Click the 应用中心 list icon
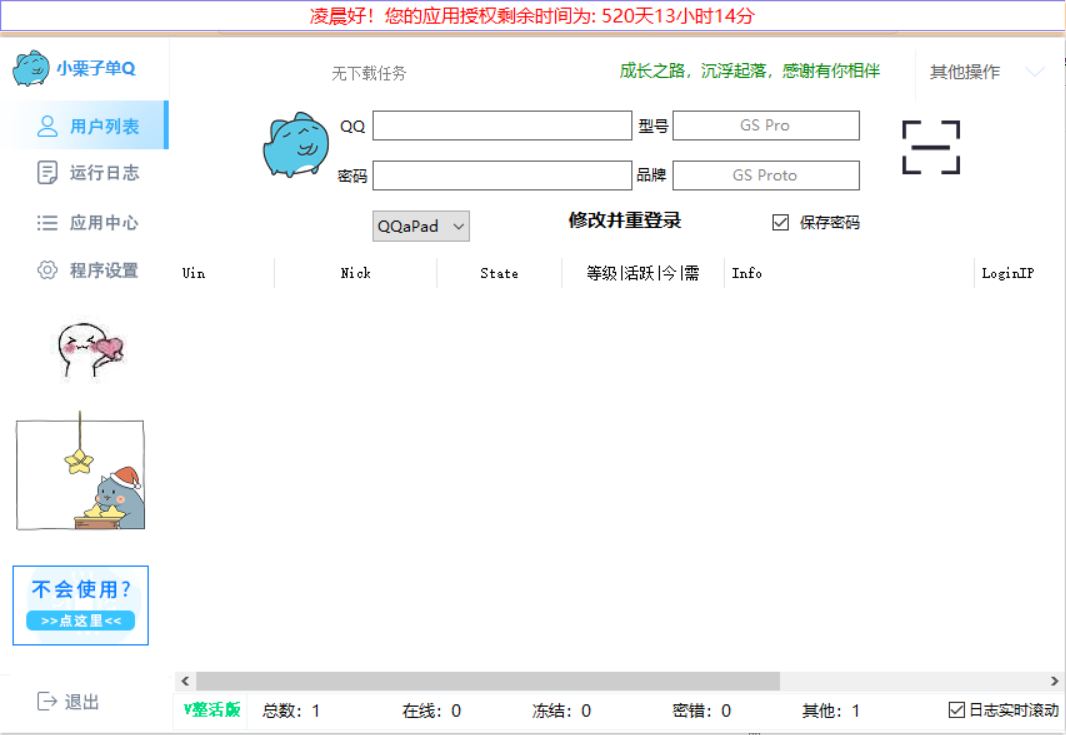 click(x=48, y=223)
